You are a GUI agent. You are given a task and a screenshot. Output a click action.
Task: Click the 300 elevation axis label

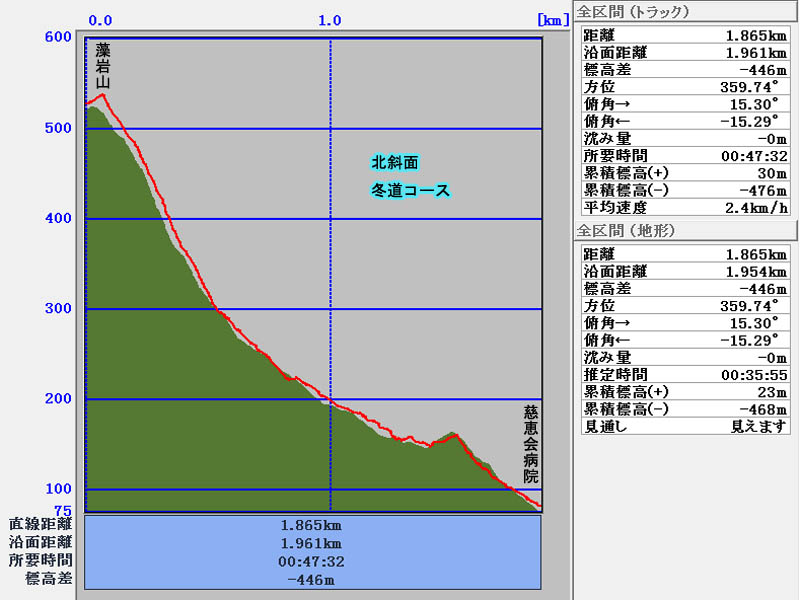point(59,309)
